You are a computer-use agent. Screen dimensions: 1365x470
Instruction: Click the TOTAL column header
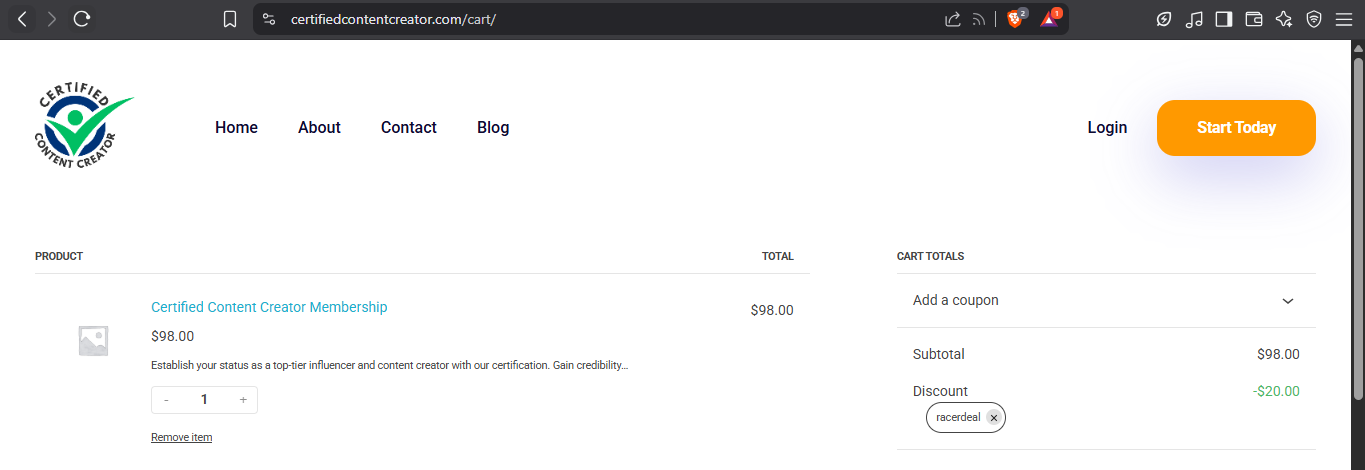pos(777,257)
